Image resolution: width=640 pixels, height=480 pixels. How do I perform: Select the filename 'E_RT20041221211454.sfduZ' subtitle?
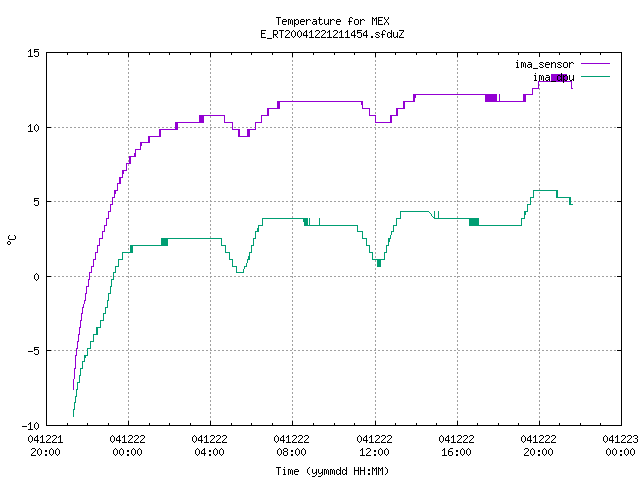[332, 34]
